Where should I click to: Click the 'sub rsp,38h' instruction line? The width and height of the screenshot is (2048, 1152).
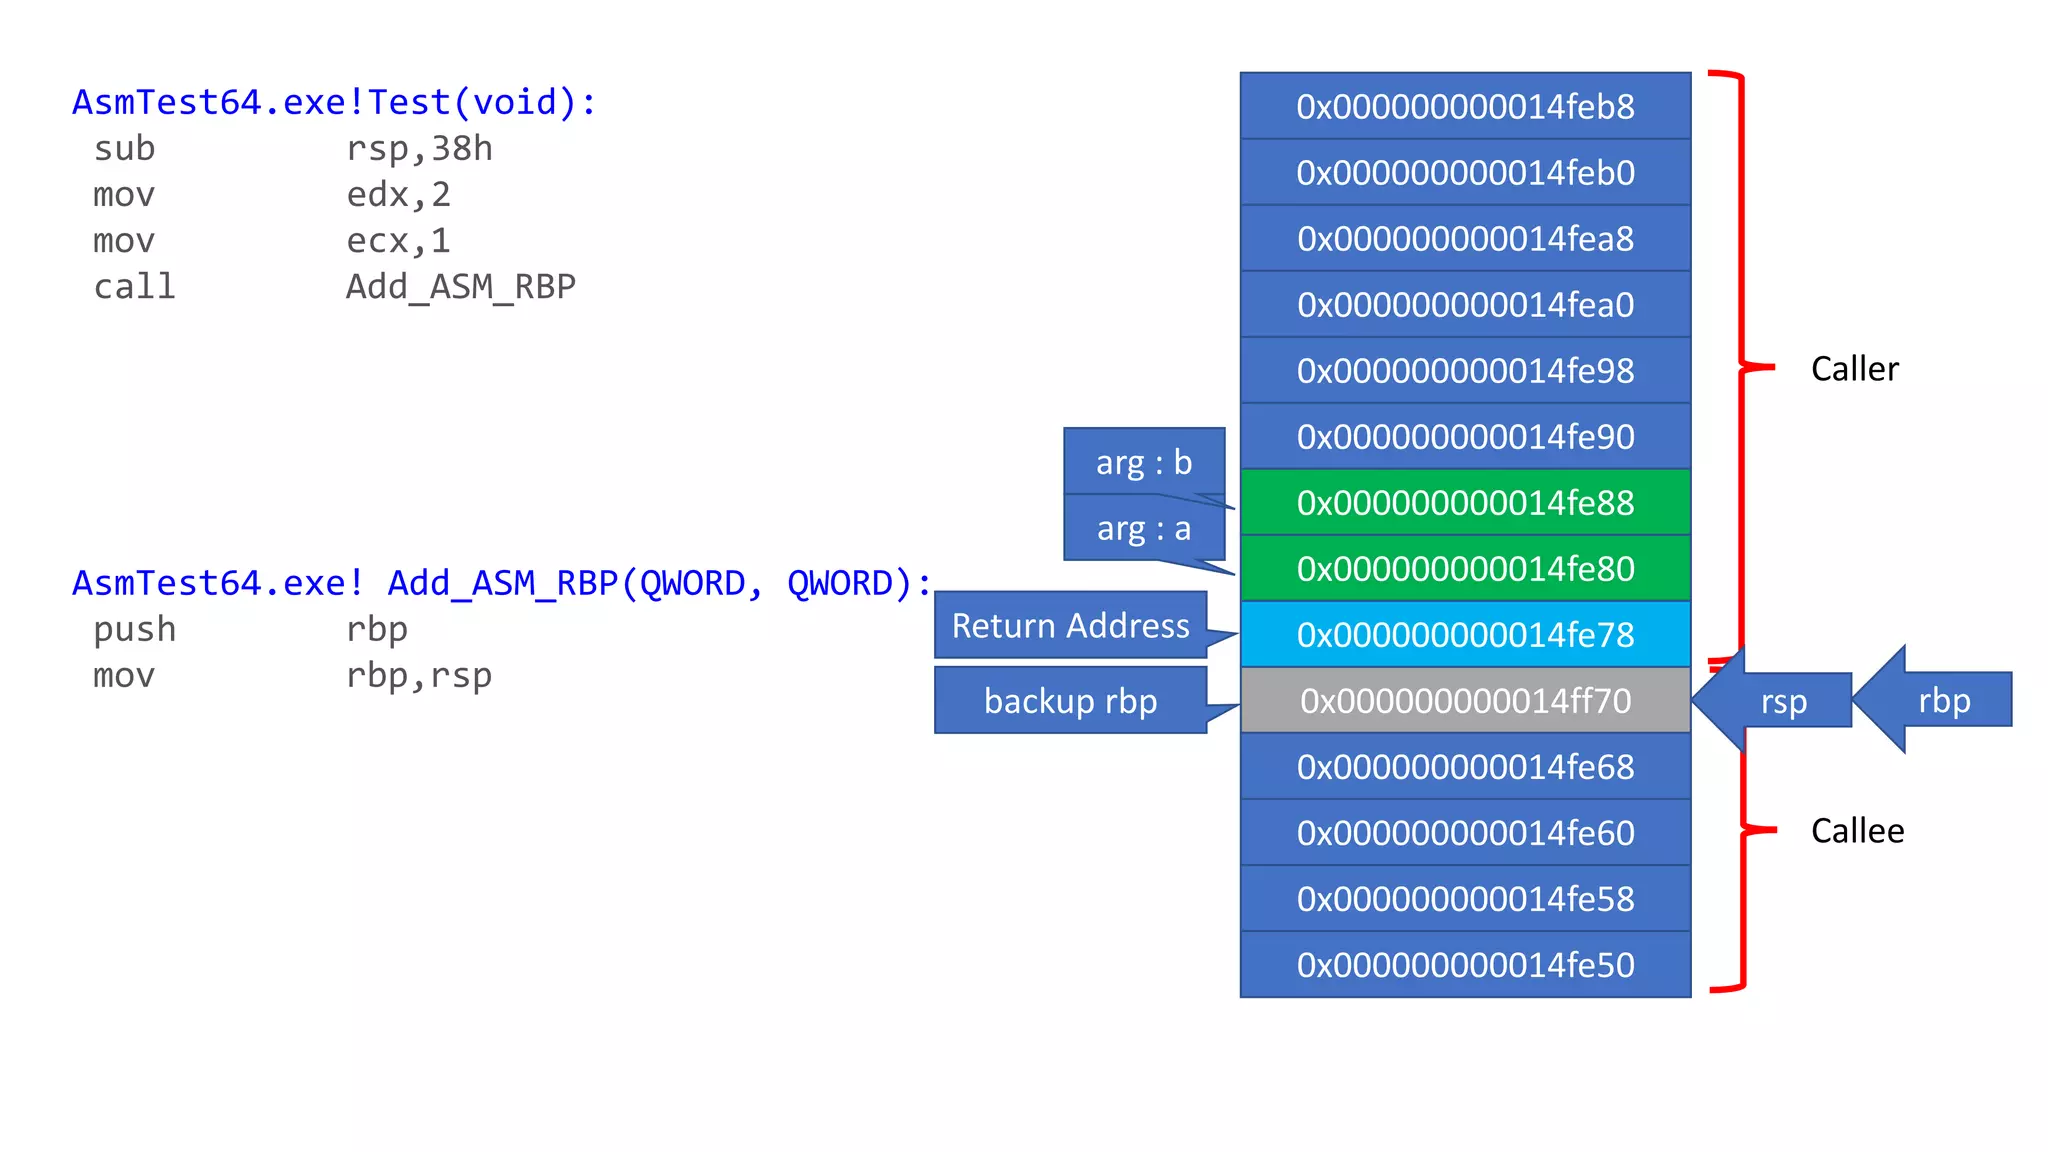292,149
